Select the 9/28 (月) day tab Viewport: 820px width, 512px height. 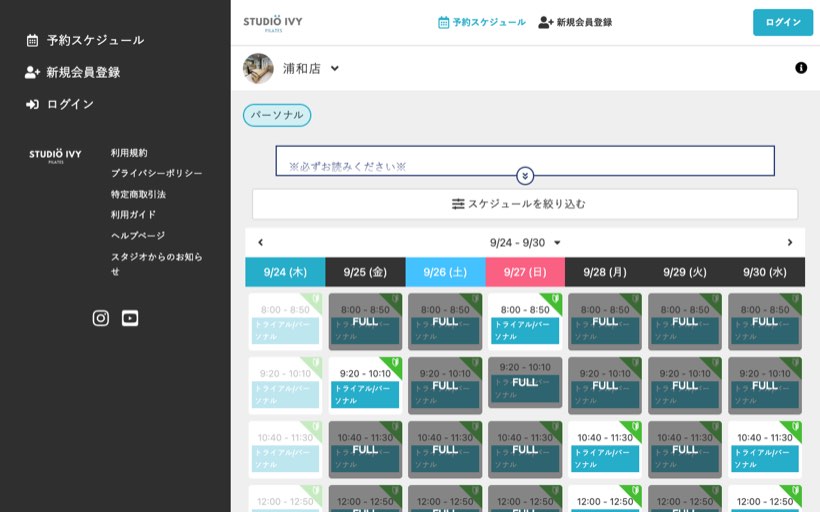605,272
